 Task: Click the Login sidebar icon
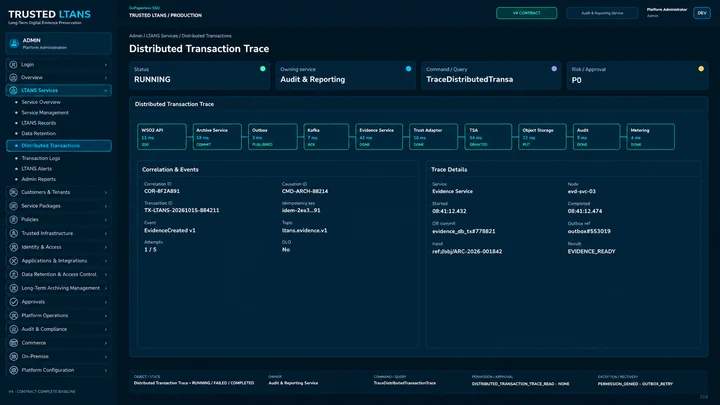(13, 65)
